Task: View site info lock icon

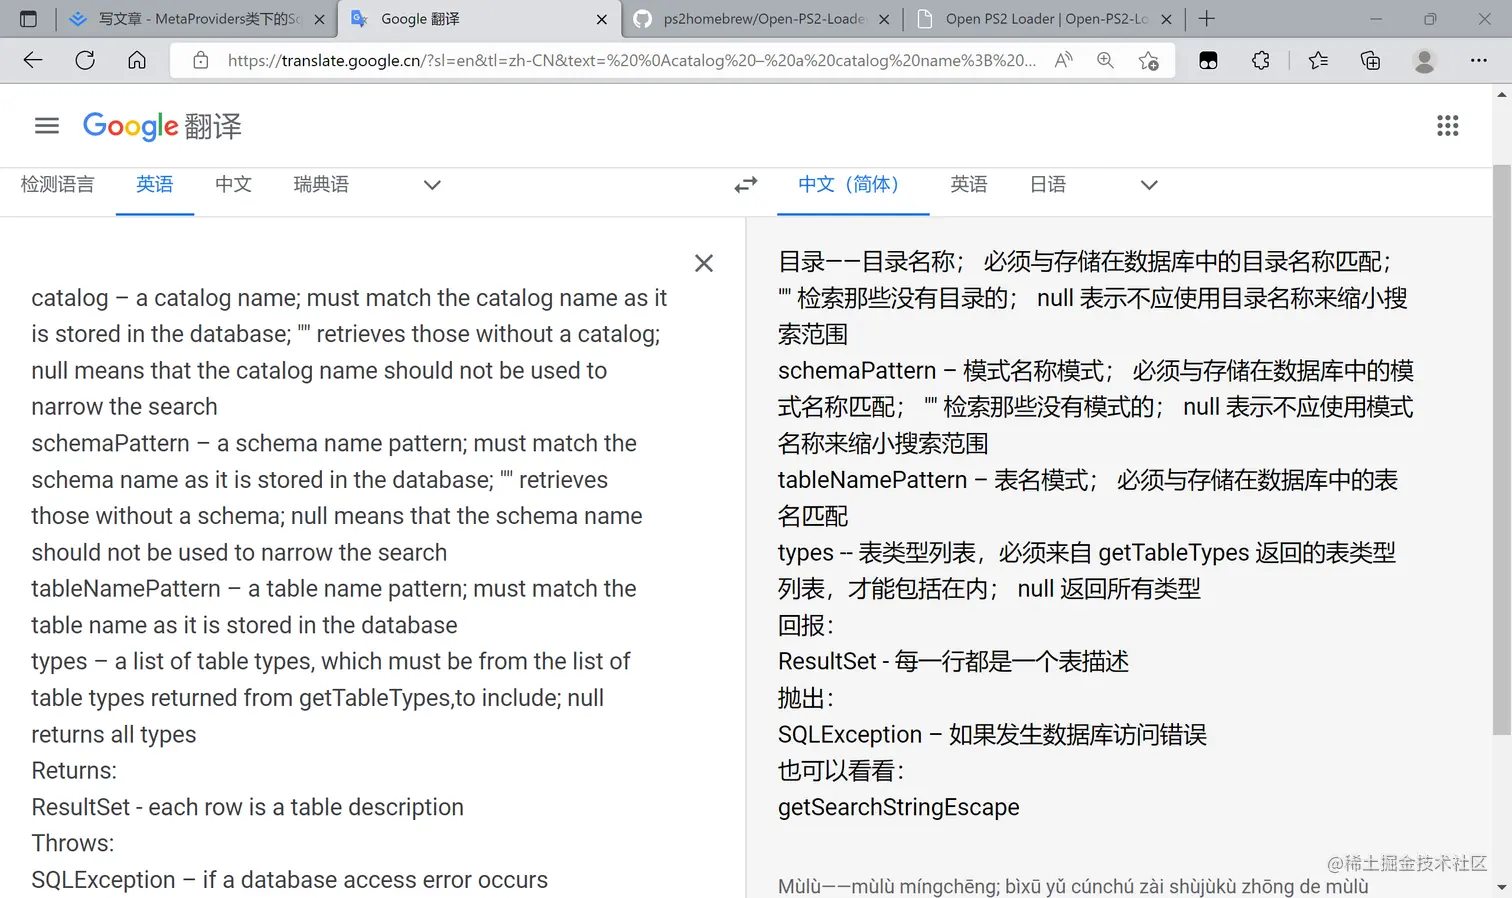Action: click(201, 60)
